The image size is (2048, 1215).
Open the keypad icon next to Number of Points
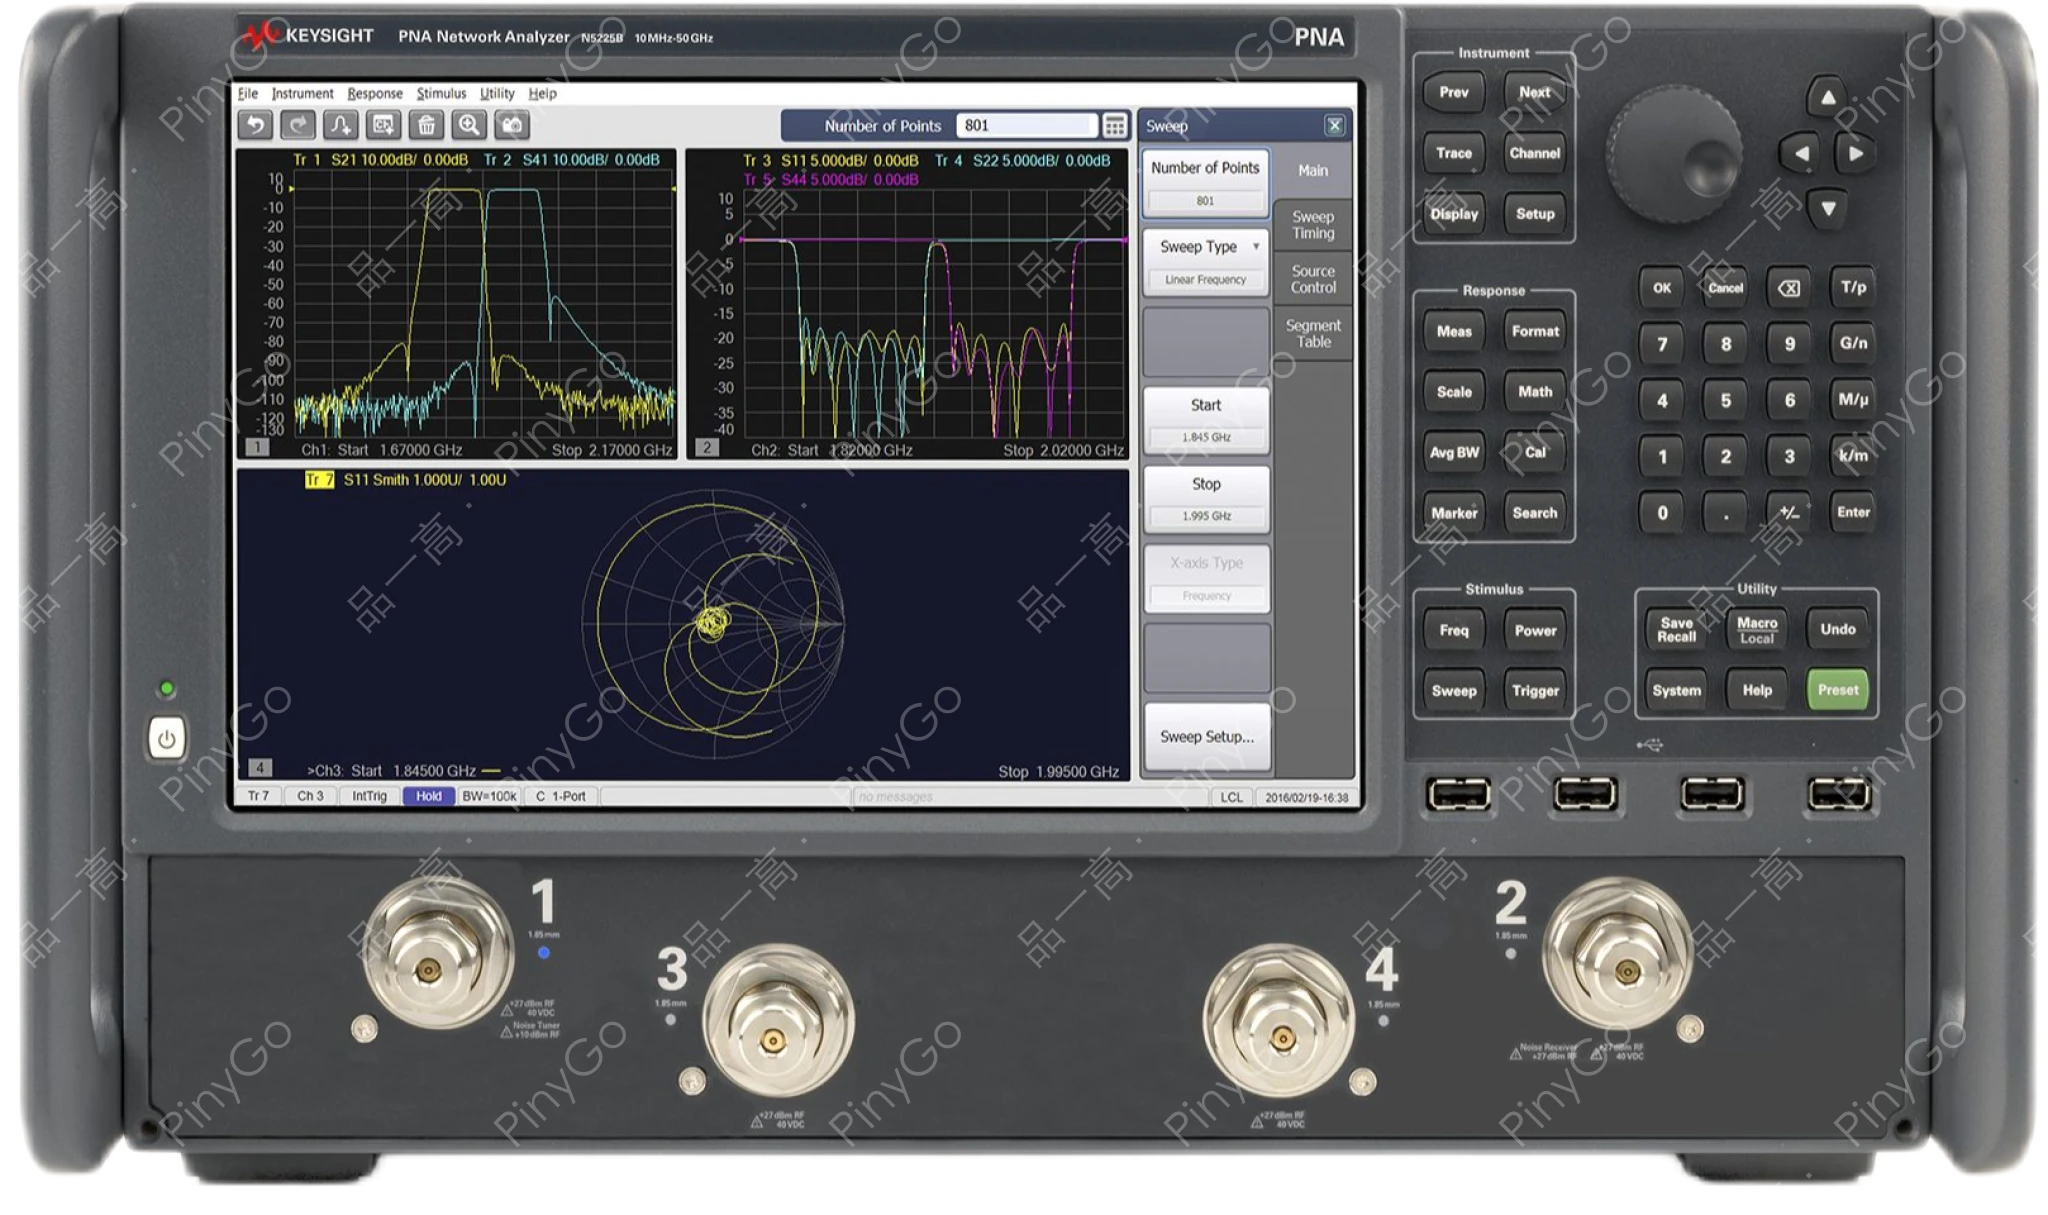(x=1113, y=125)
